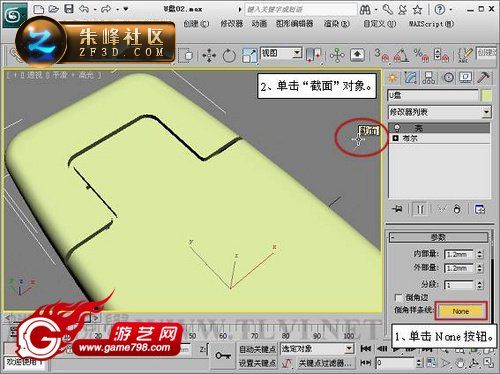
Task: Select the Rotate tool in toolbar
Action: [229, 55]
